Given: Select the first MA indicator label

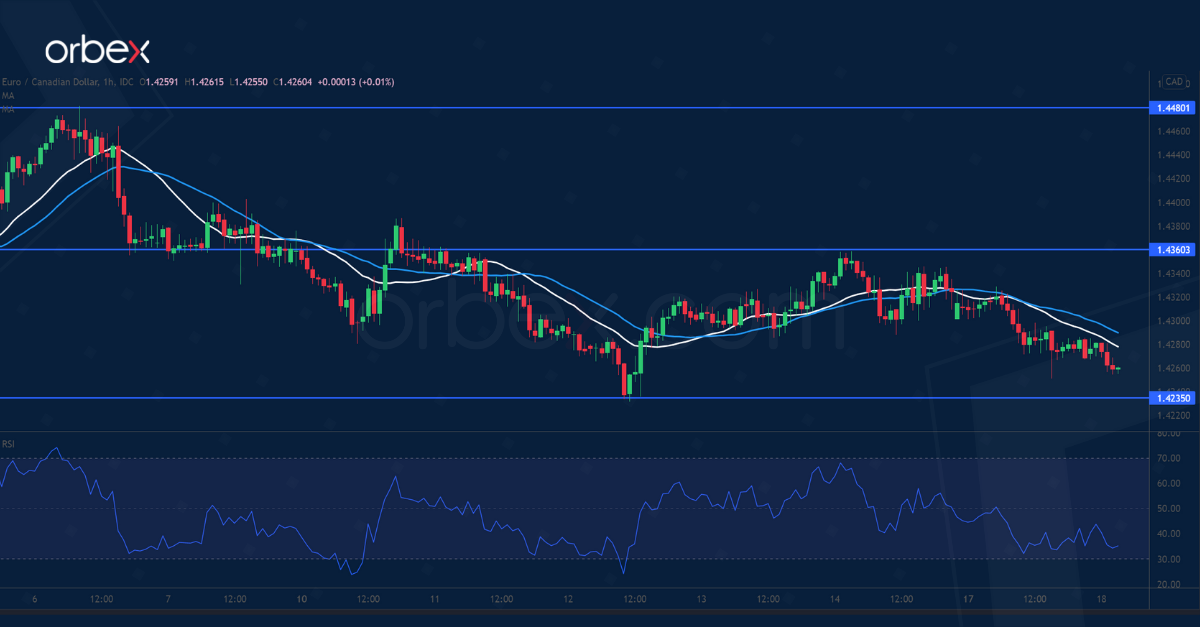Looking at the screenshot, I should tap(8, 96).
